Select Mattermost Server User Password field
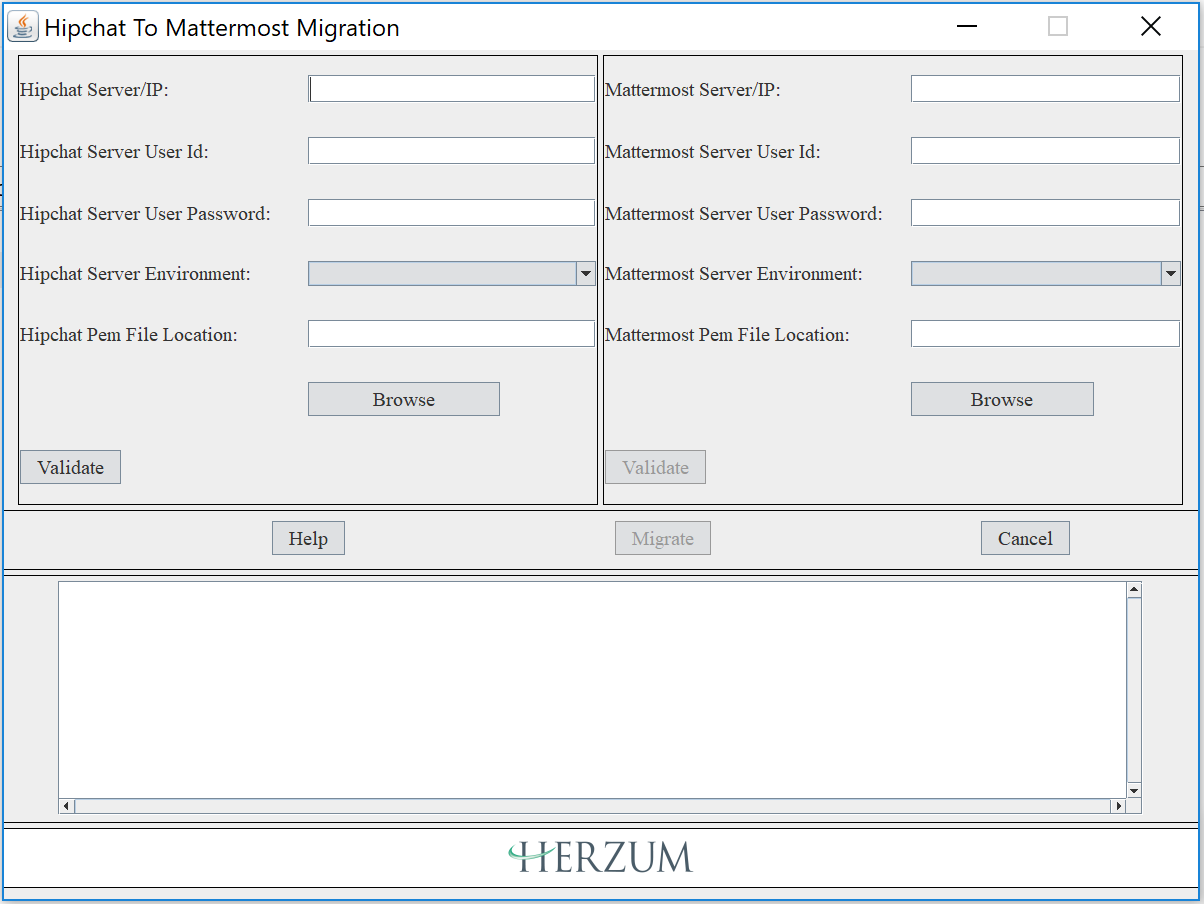This screenshot has width=1204, height=904. pos(1045,213)
